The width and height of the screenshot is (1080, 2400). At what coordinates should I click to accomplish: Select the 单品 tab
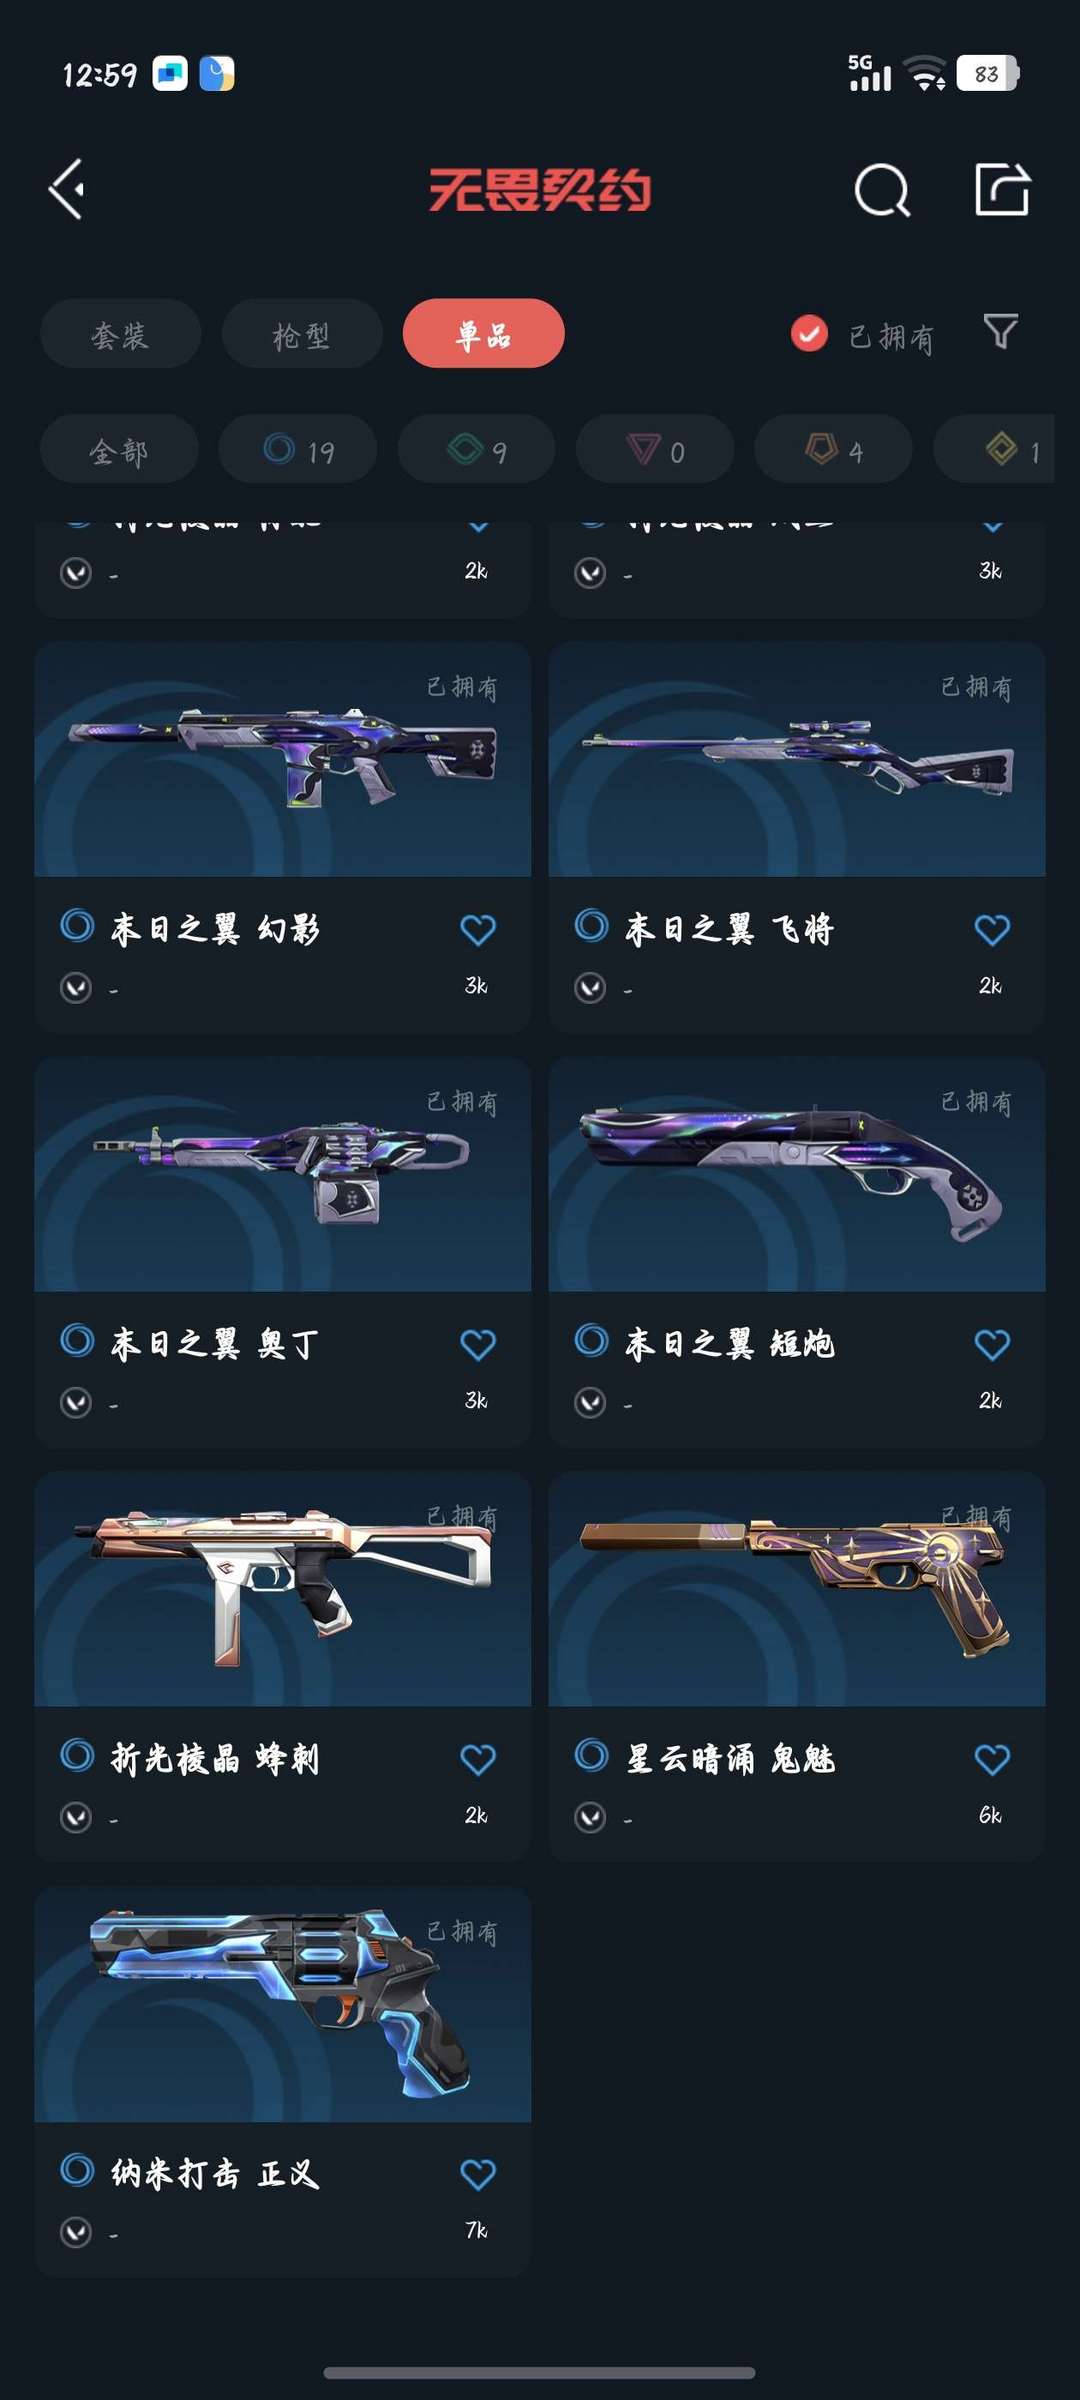[484, 334]
